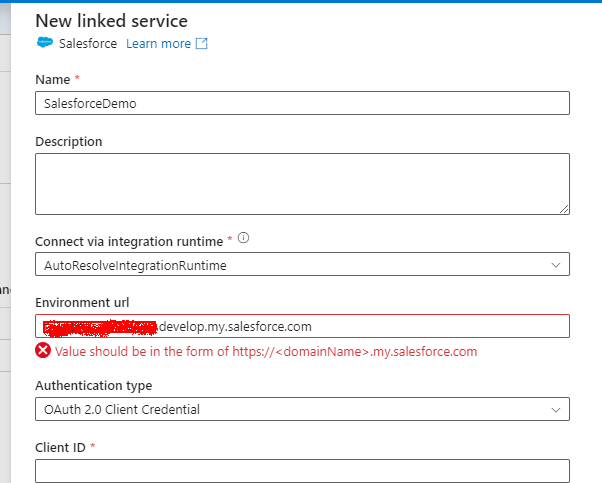Screen dimensions: 602x483
Task: Click the Client ID input field
Action: [x=302, y=471]
